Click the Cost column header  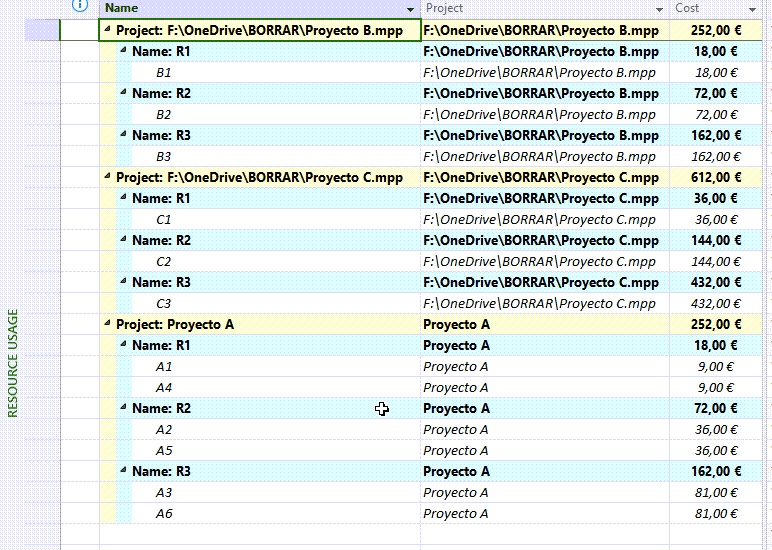[716, 8]
